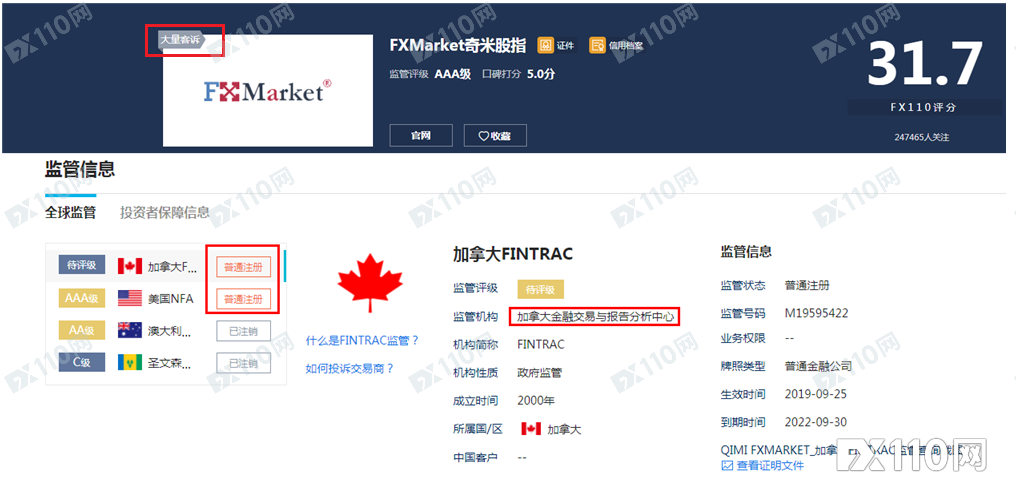Open the 官网 official website button
Screen dimensions: 1016x495
(x=421, y=135)
